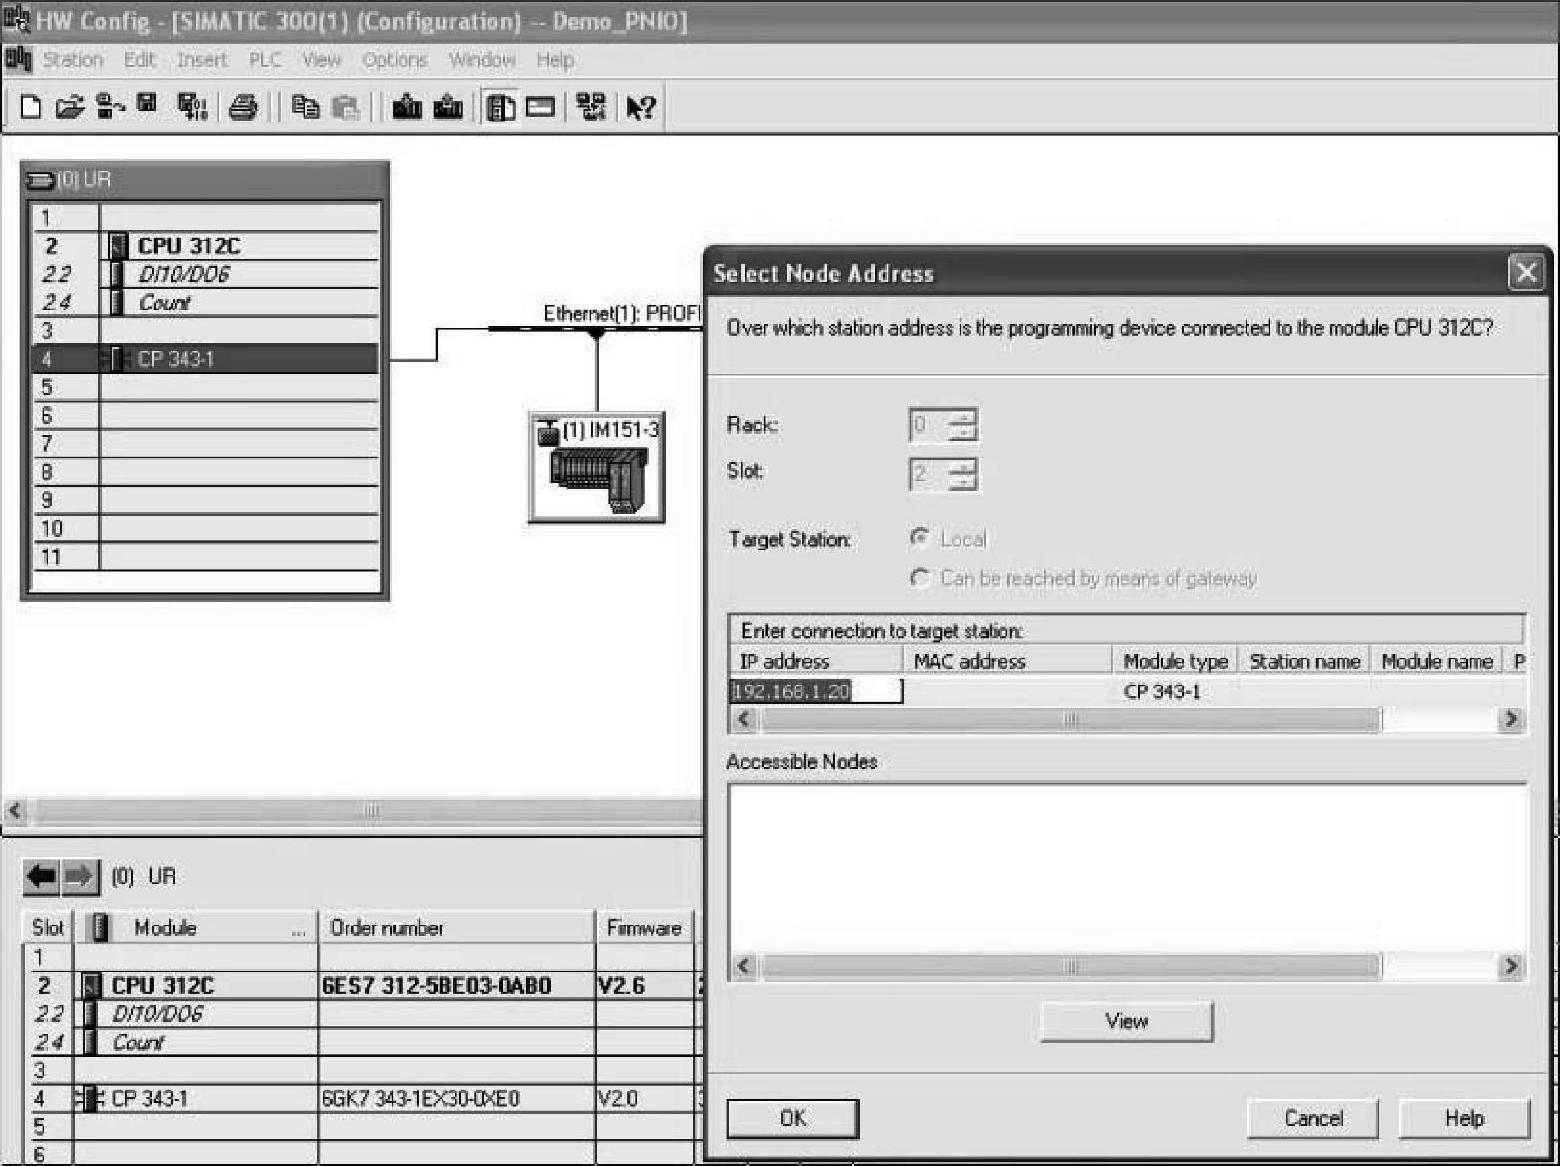Select 'Can be reached by means of gateway'
Viewport: 1560px width, 1166px height.
pos(919,577)
